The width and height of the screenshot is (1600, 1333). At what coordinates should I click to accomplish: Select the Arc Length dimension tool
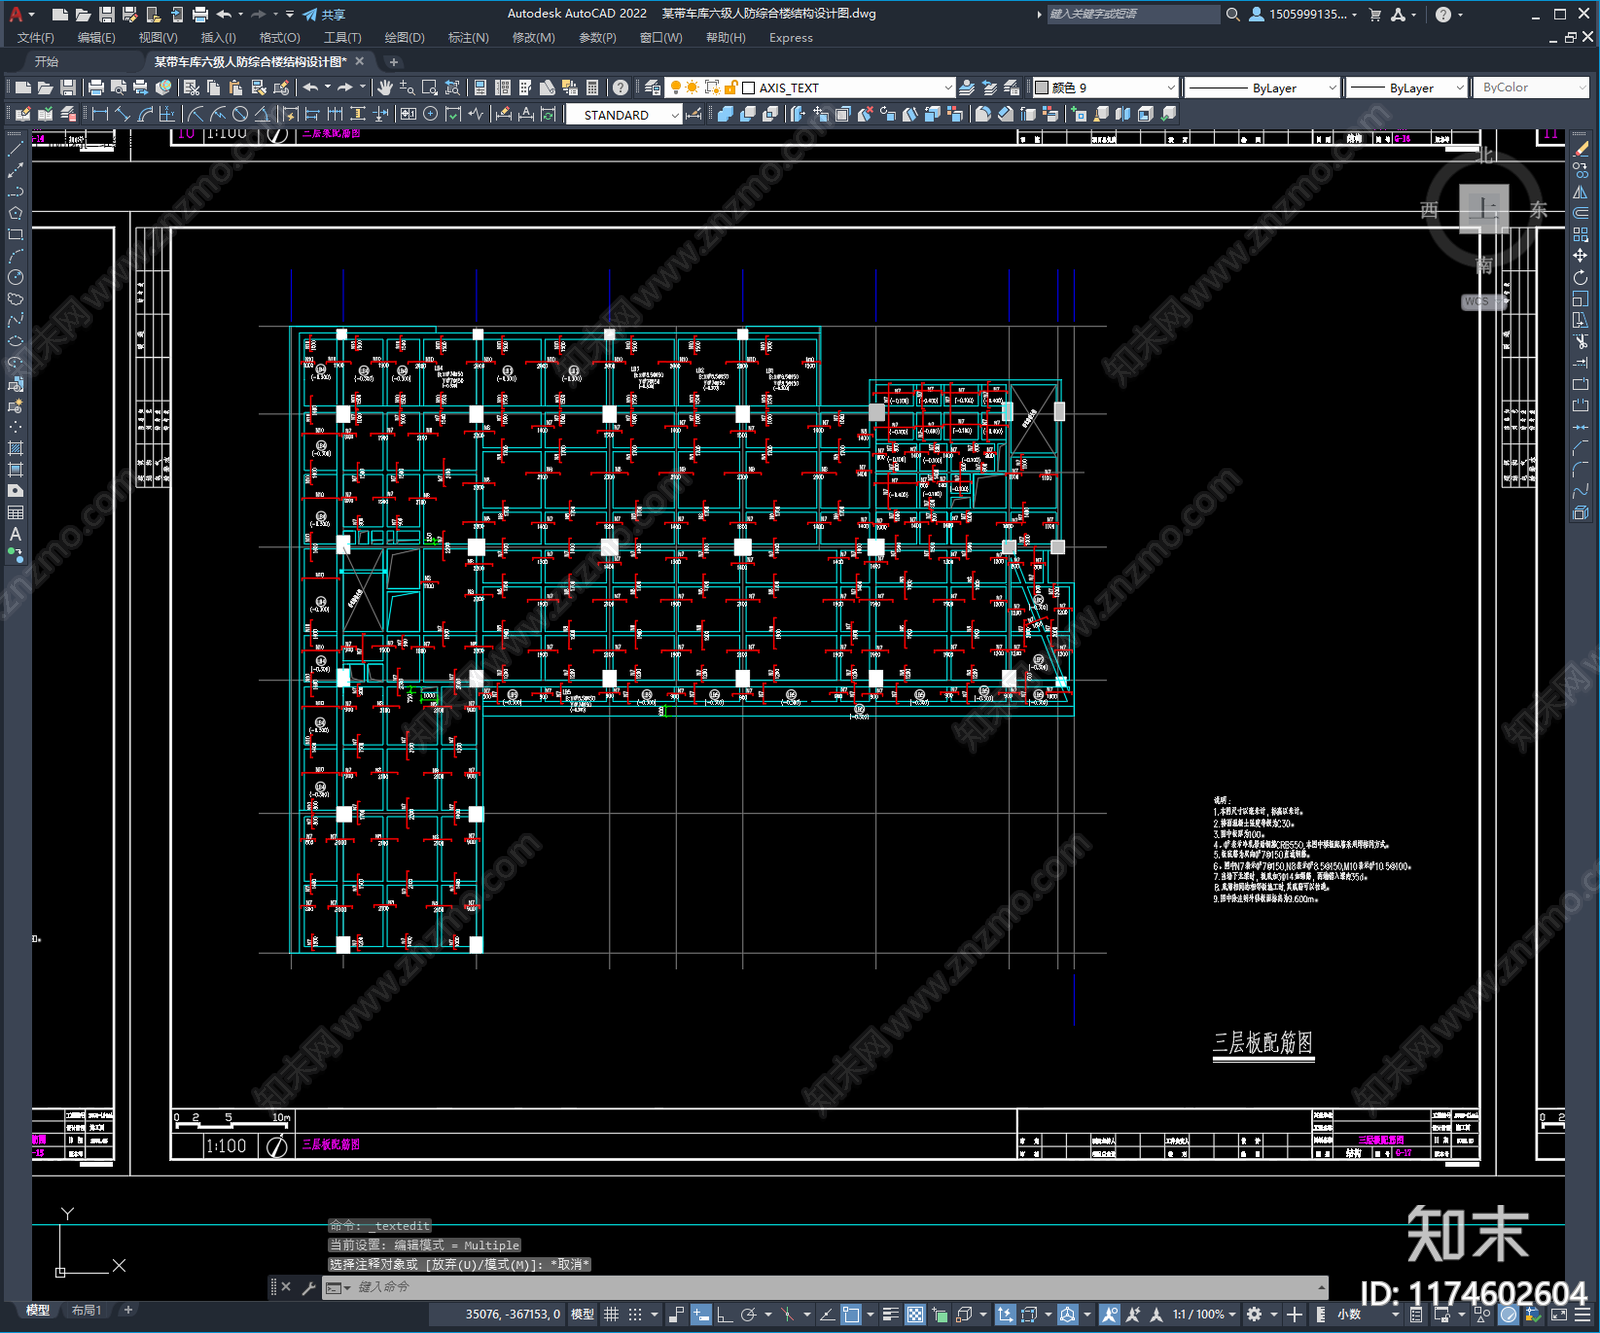pyautogui.click(x=145, y=114)
